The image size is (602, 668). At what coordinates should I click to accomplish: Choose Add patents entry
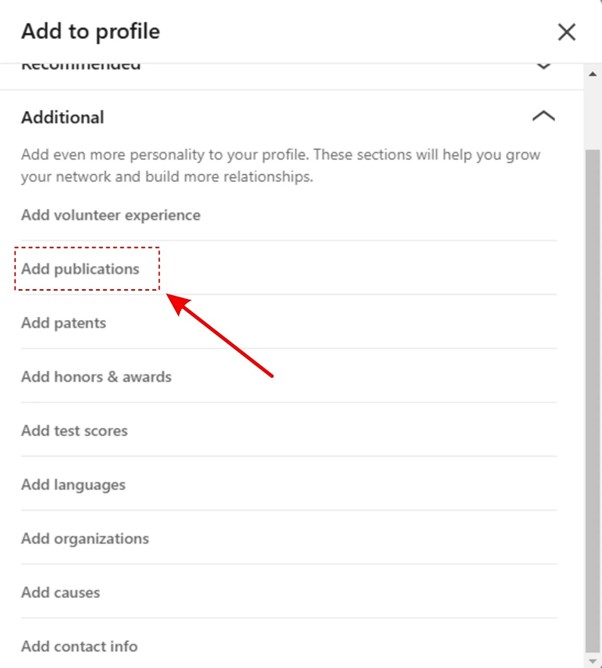click(63, 323)
